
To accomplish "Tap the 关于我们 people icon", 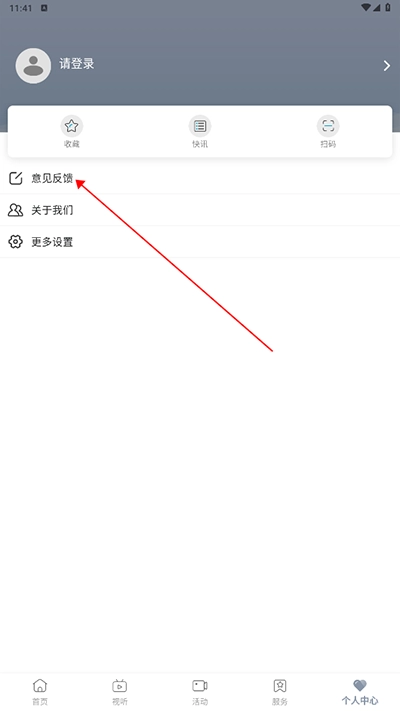I will tap(15, 210).
